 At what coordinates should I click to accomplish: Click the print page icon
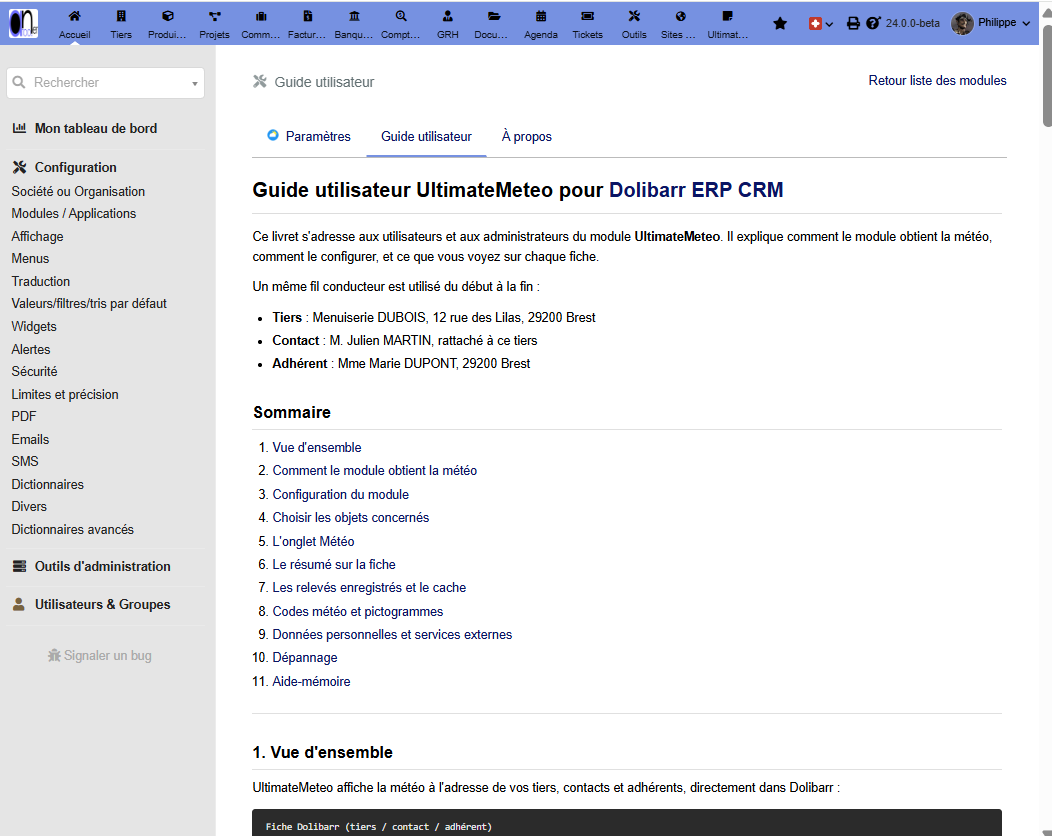point(853,23)
